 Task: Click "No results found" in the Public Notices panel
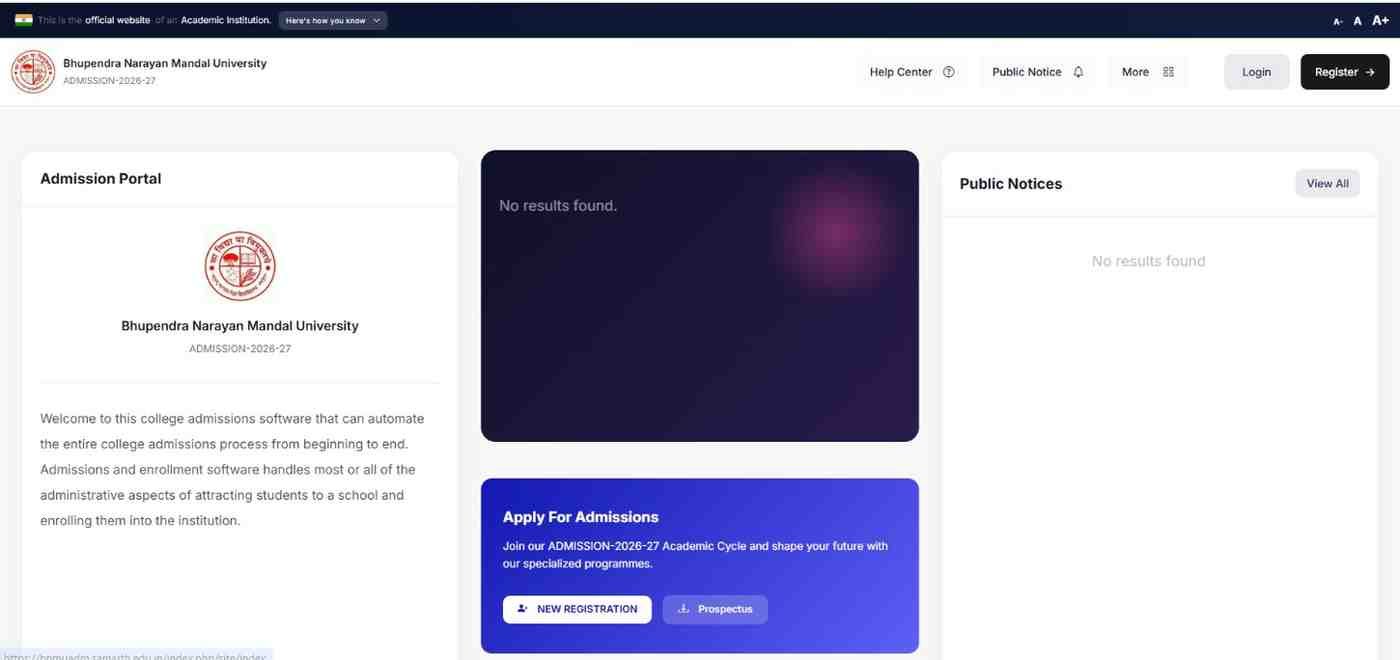1149,261
